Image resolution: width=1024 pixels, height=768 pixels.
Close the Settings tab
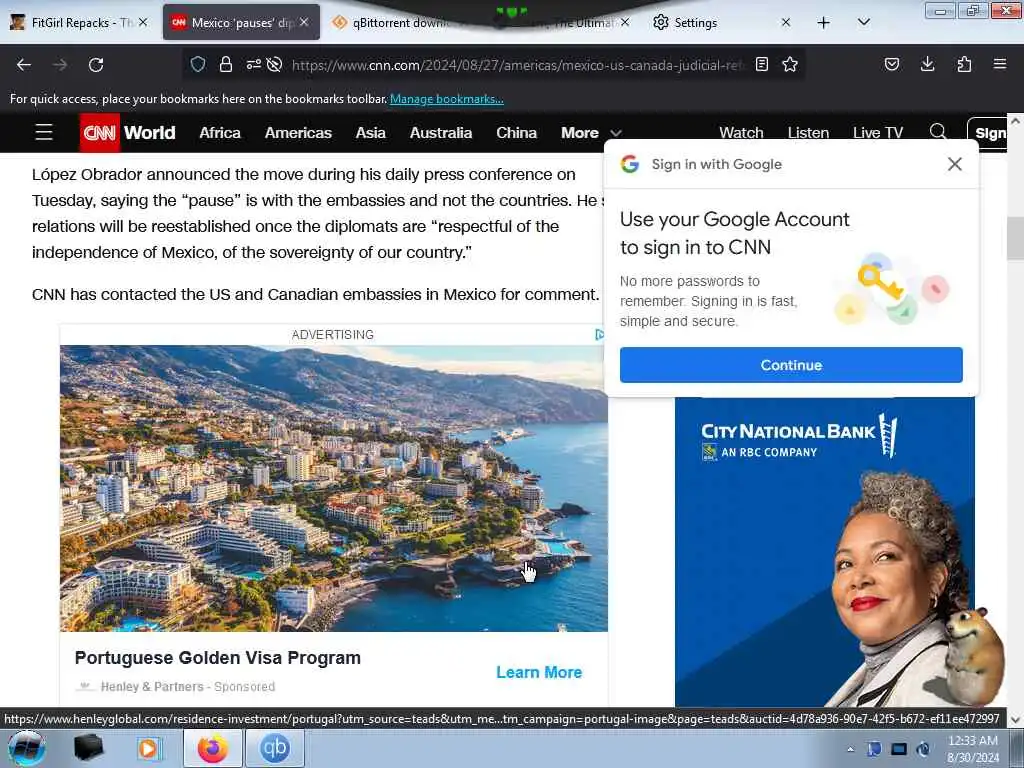pos(786,22)
